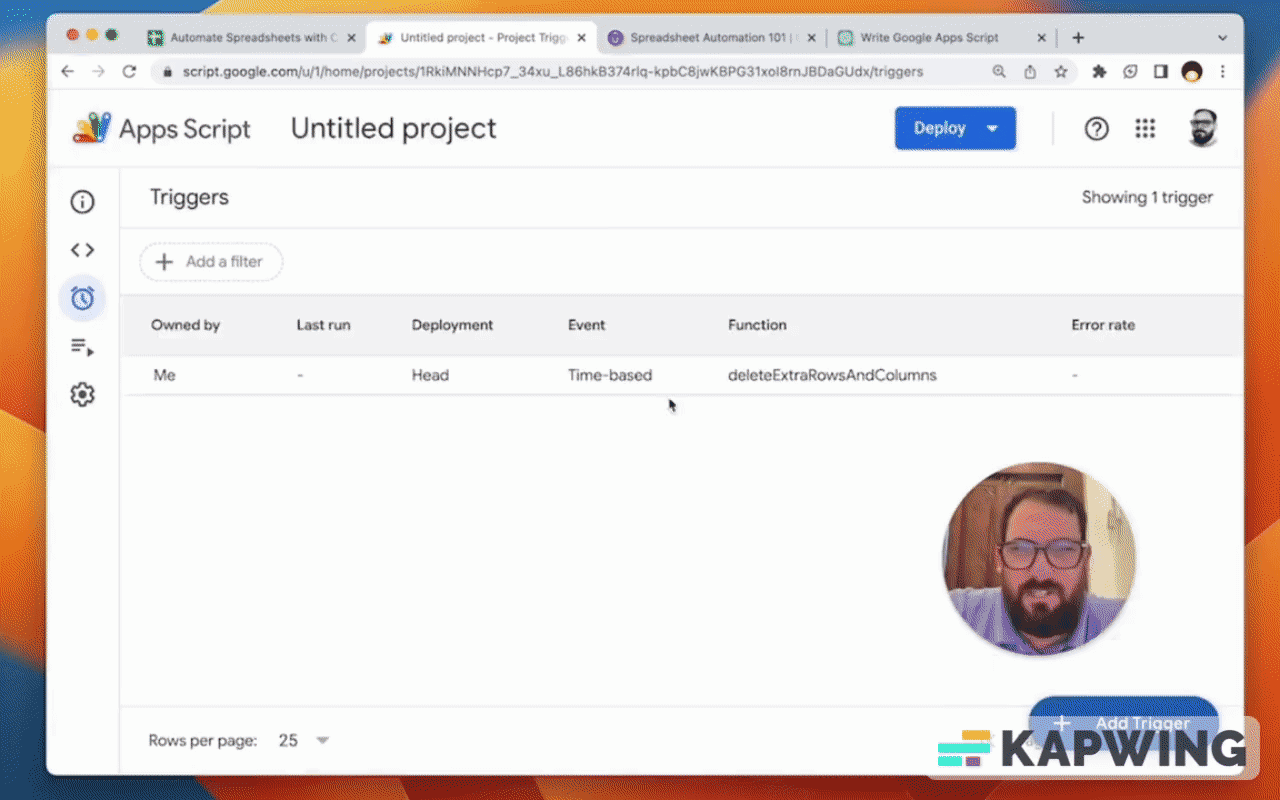Close the Untitled project tab

point(581,38)
